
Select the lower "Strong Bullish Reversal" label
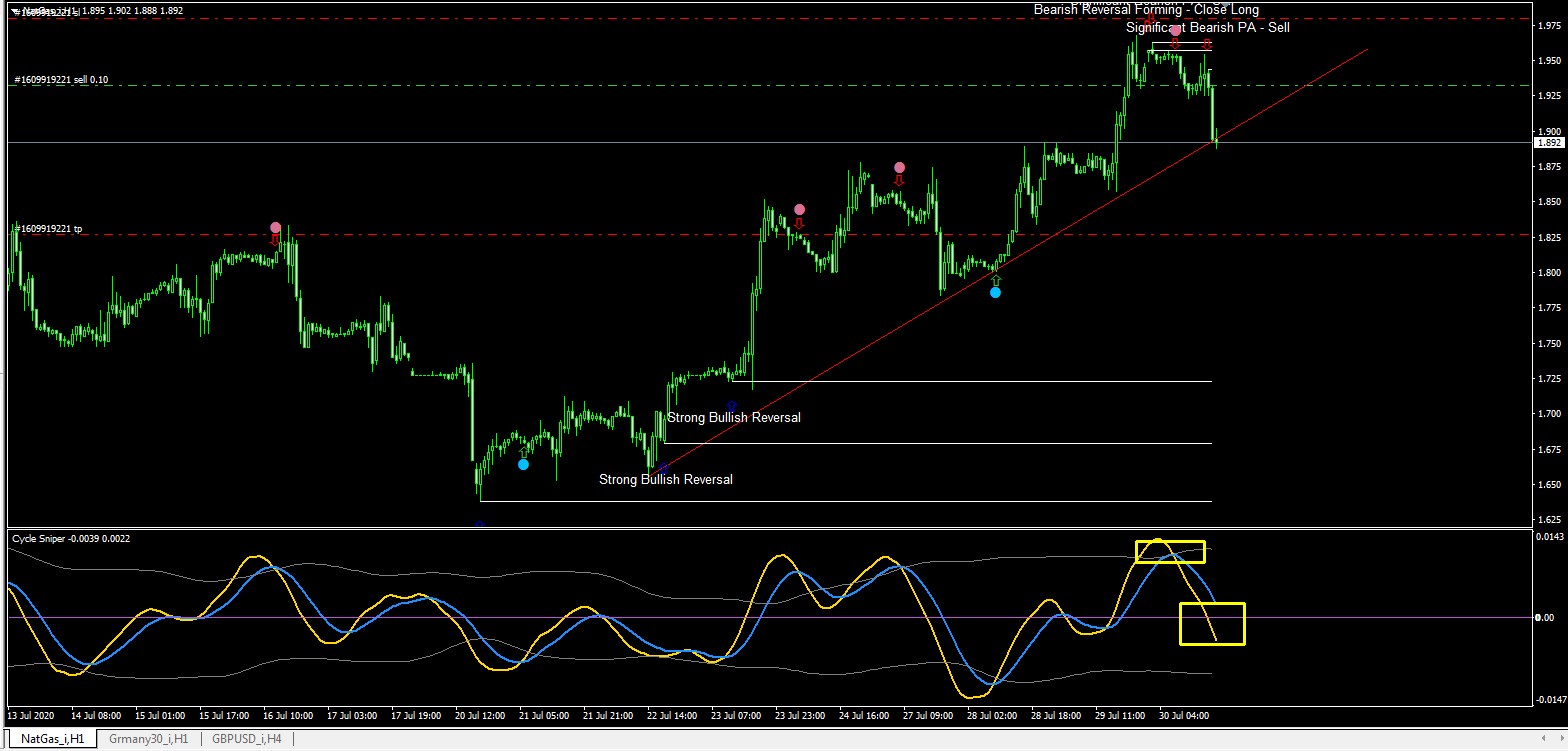pos(666,480)
